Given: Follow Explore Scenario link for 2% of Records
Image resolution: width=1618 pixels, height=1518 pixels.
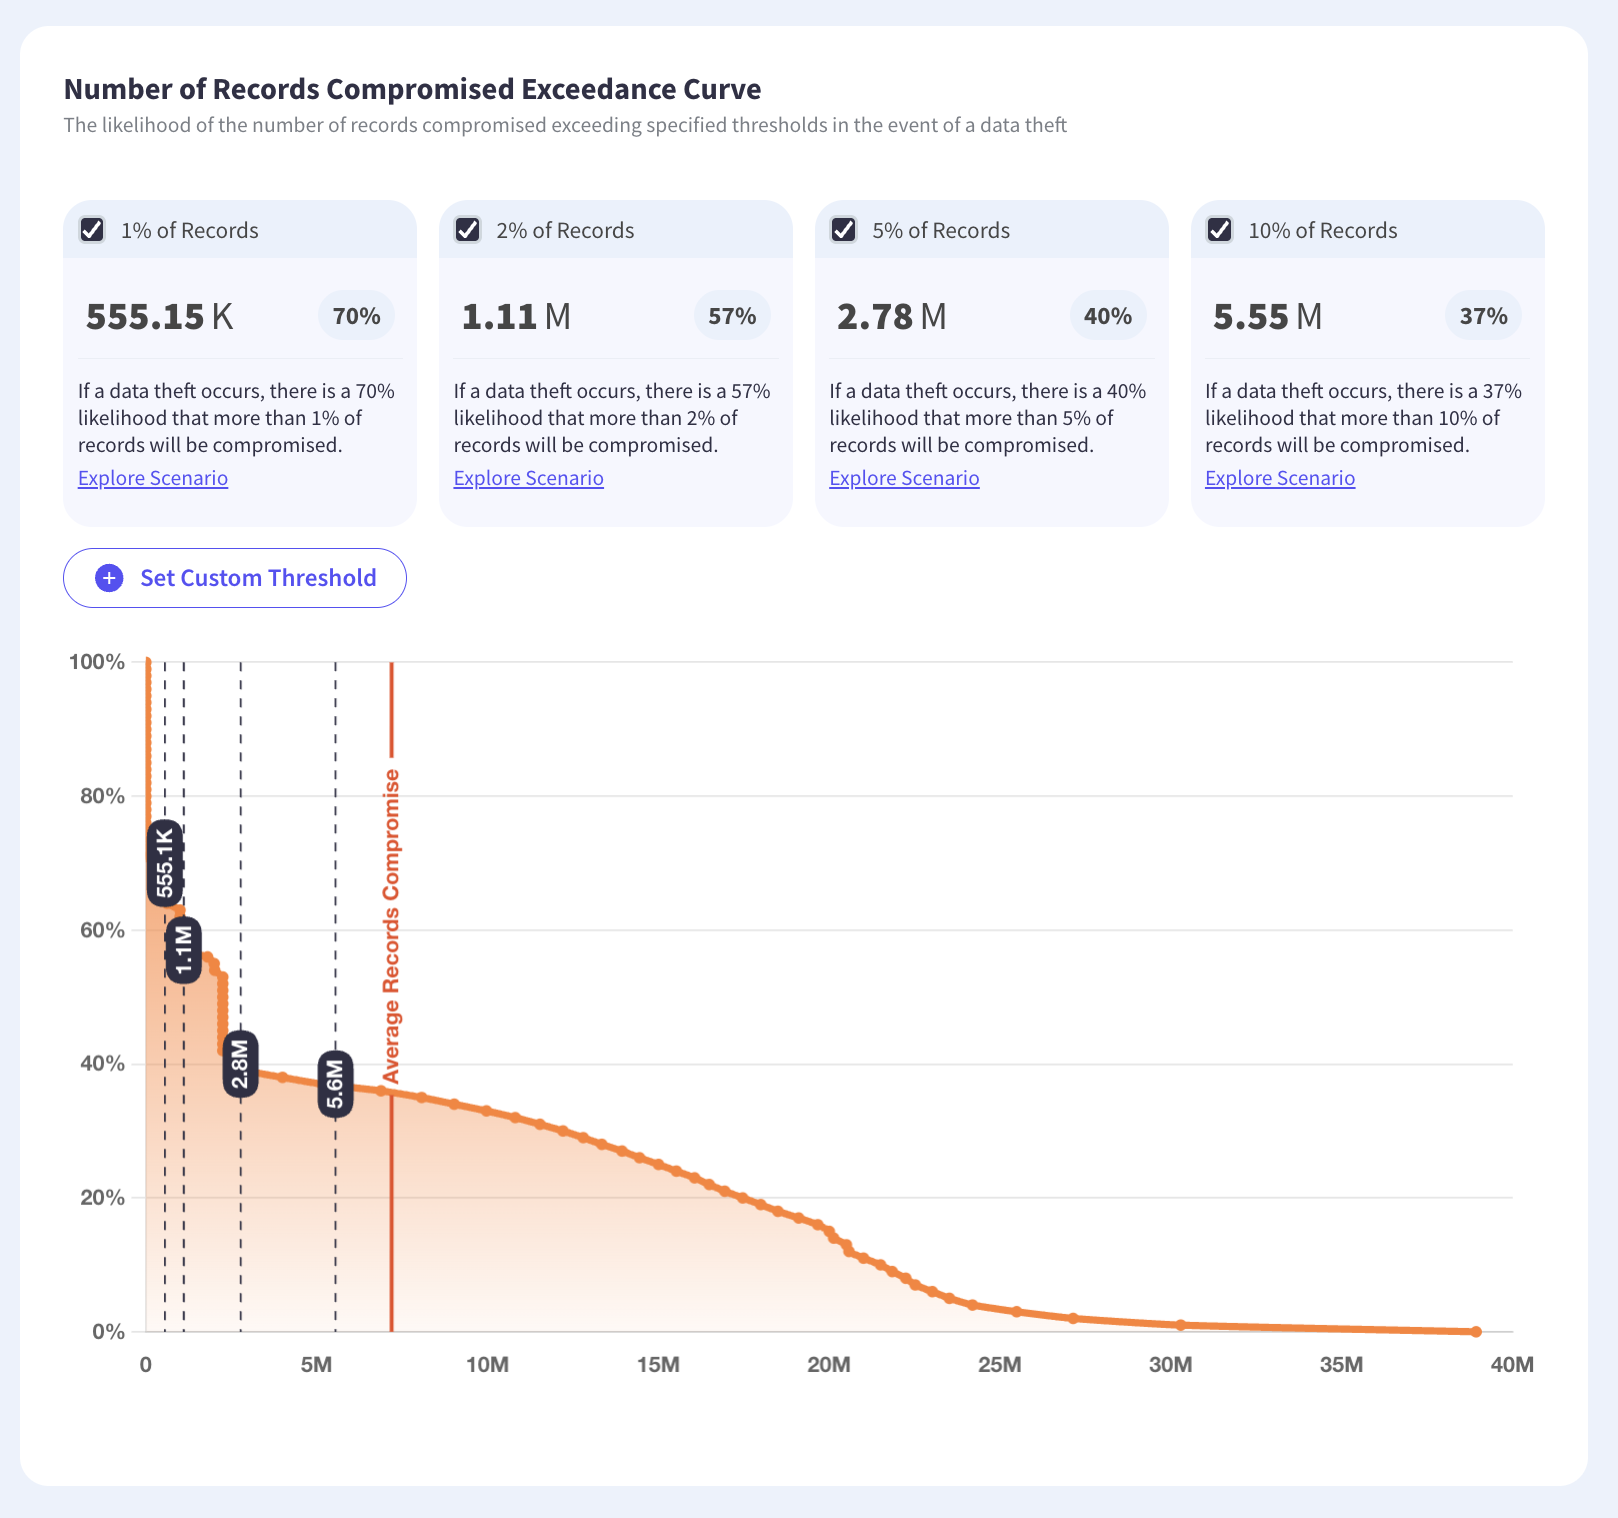Looking at the screenshot, I should coord(529,478).
